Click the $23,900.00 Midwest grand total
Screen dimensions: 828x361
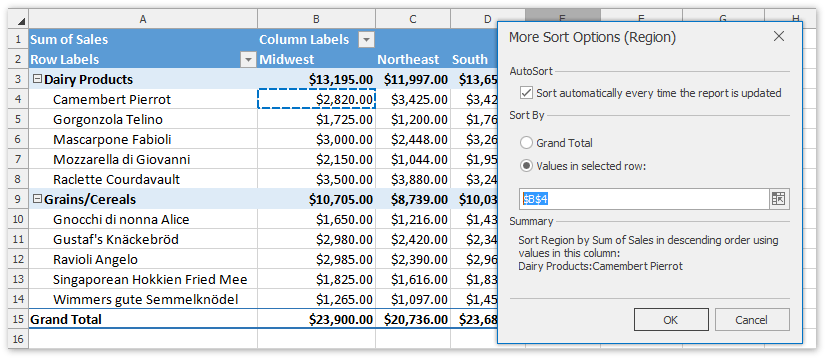[316, 319]
